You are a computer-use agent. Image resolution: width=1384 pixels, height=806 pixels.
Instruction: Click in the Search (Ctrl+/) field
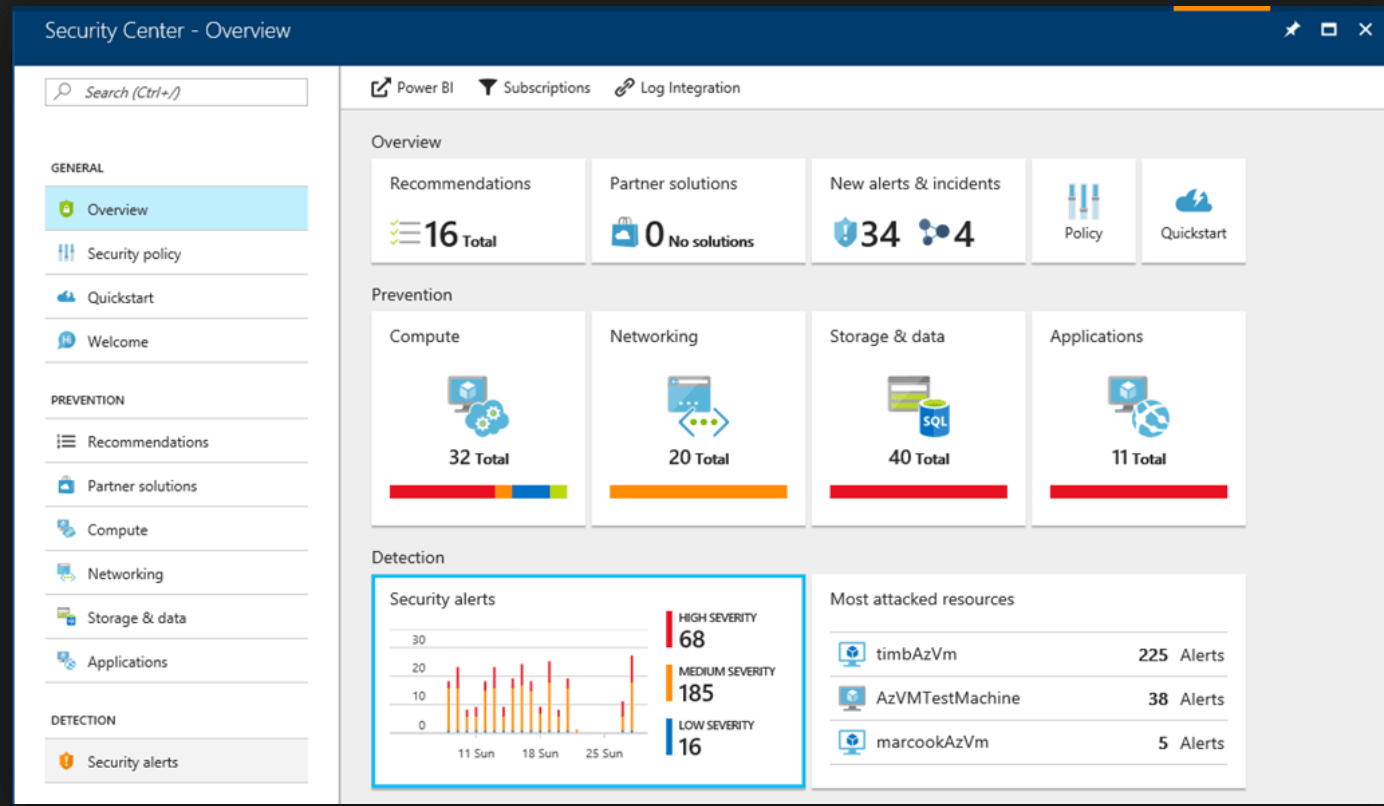pyautogui.click(x=176, y=92)
